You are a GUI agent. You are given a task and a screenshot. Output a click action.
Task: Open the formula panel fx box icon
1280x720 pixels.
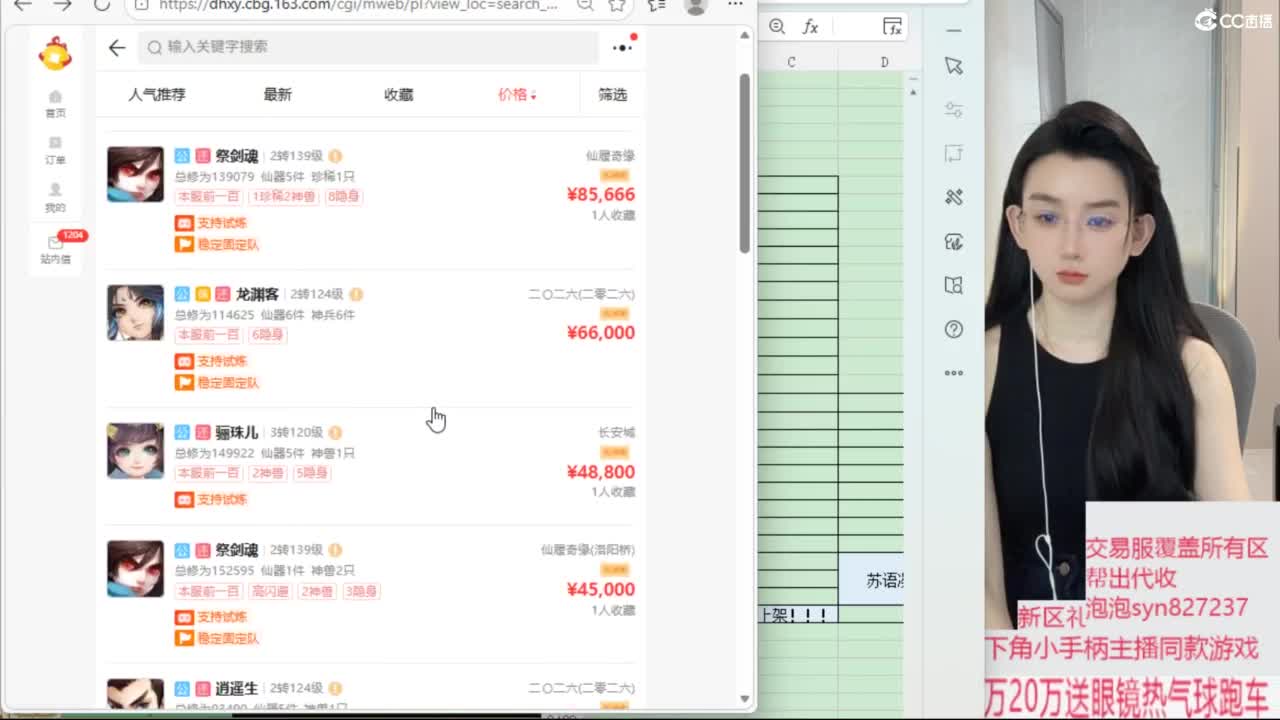point(892,27)
